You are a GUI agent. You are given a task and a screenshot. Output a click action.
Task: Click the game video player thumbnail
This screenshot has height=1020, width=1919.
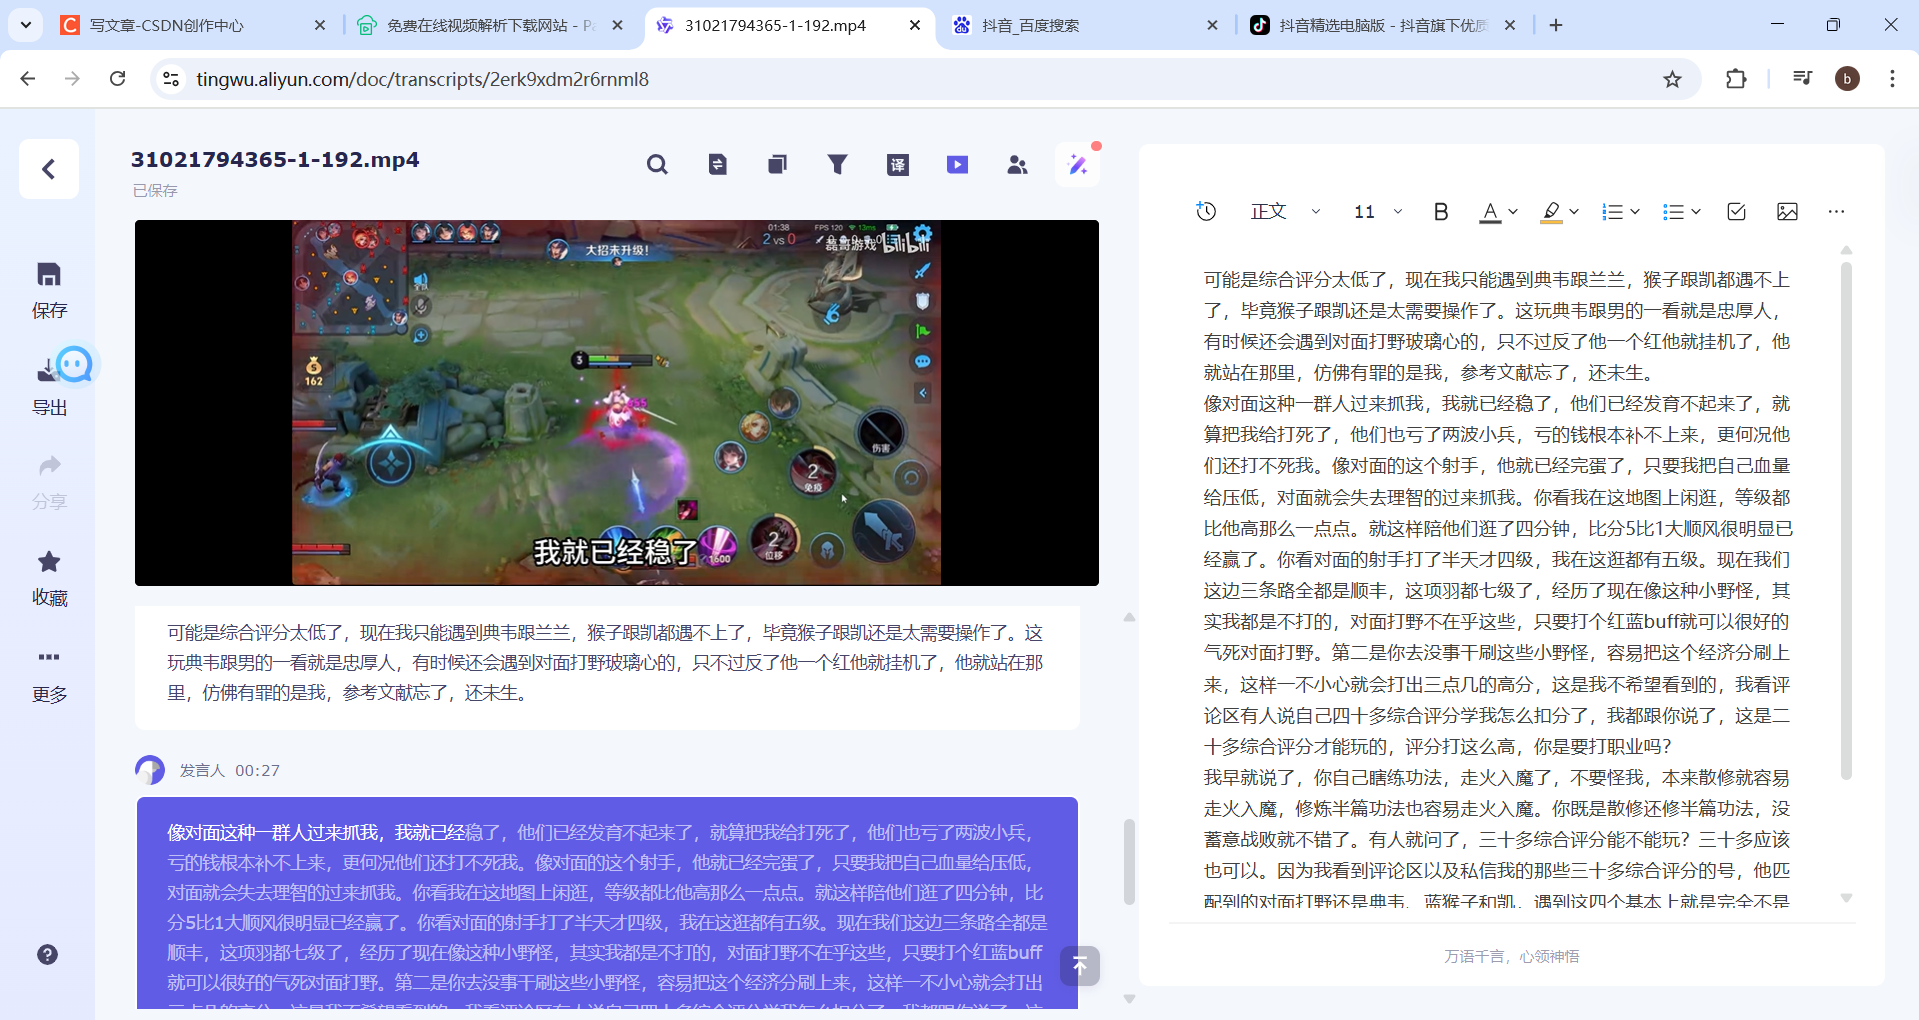pyautogui.click(x=617, y=403)
